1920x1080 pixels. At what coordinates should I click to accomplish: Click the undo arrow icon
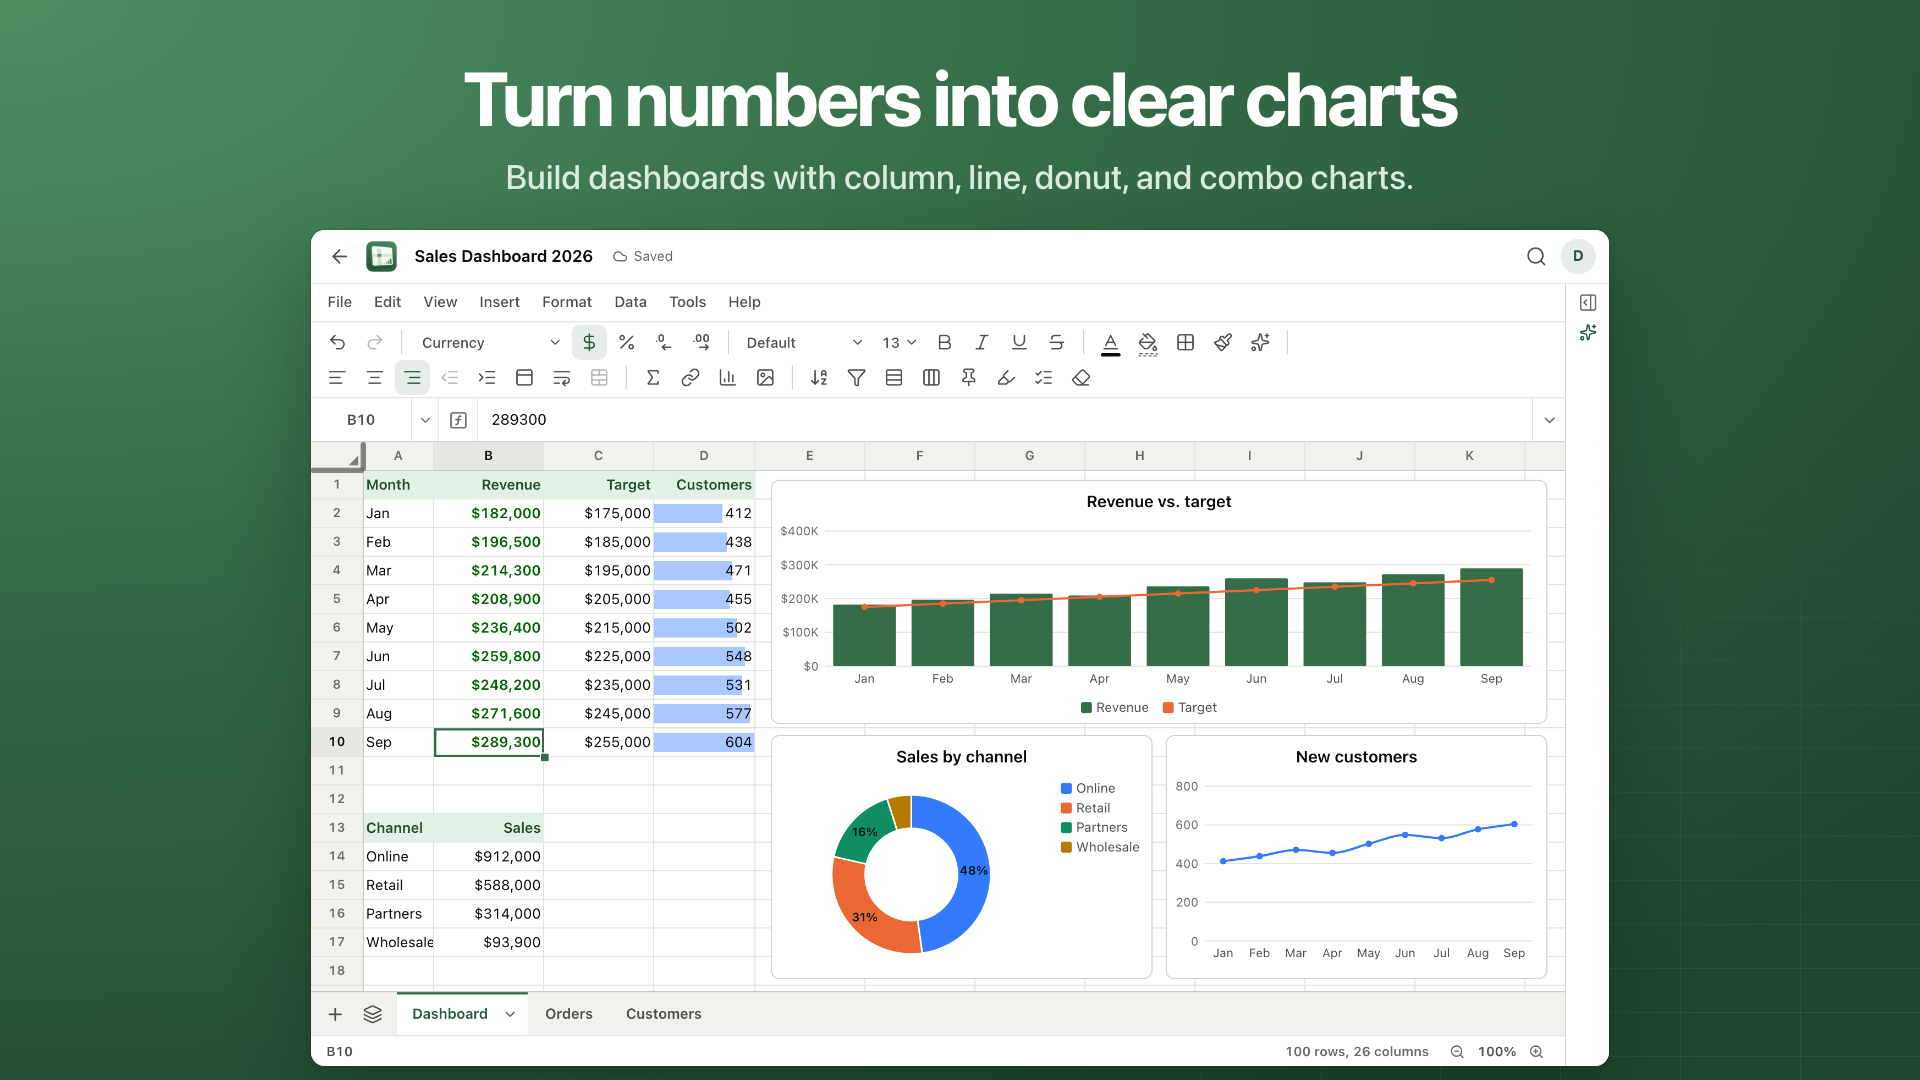(x=337, y=342)
